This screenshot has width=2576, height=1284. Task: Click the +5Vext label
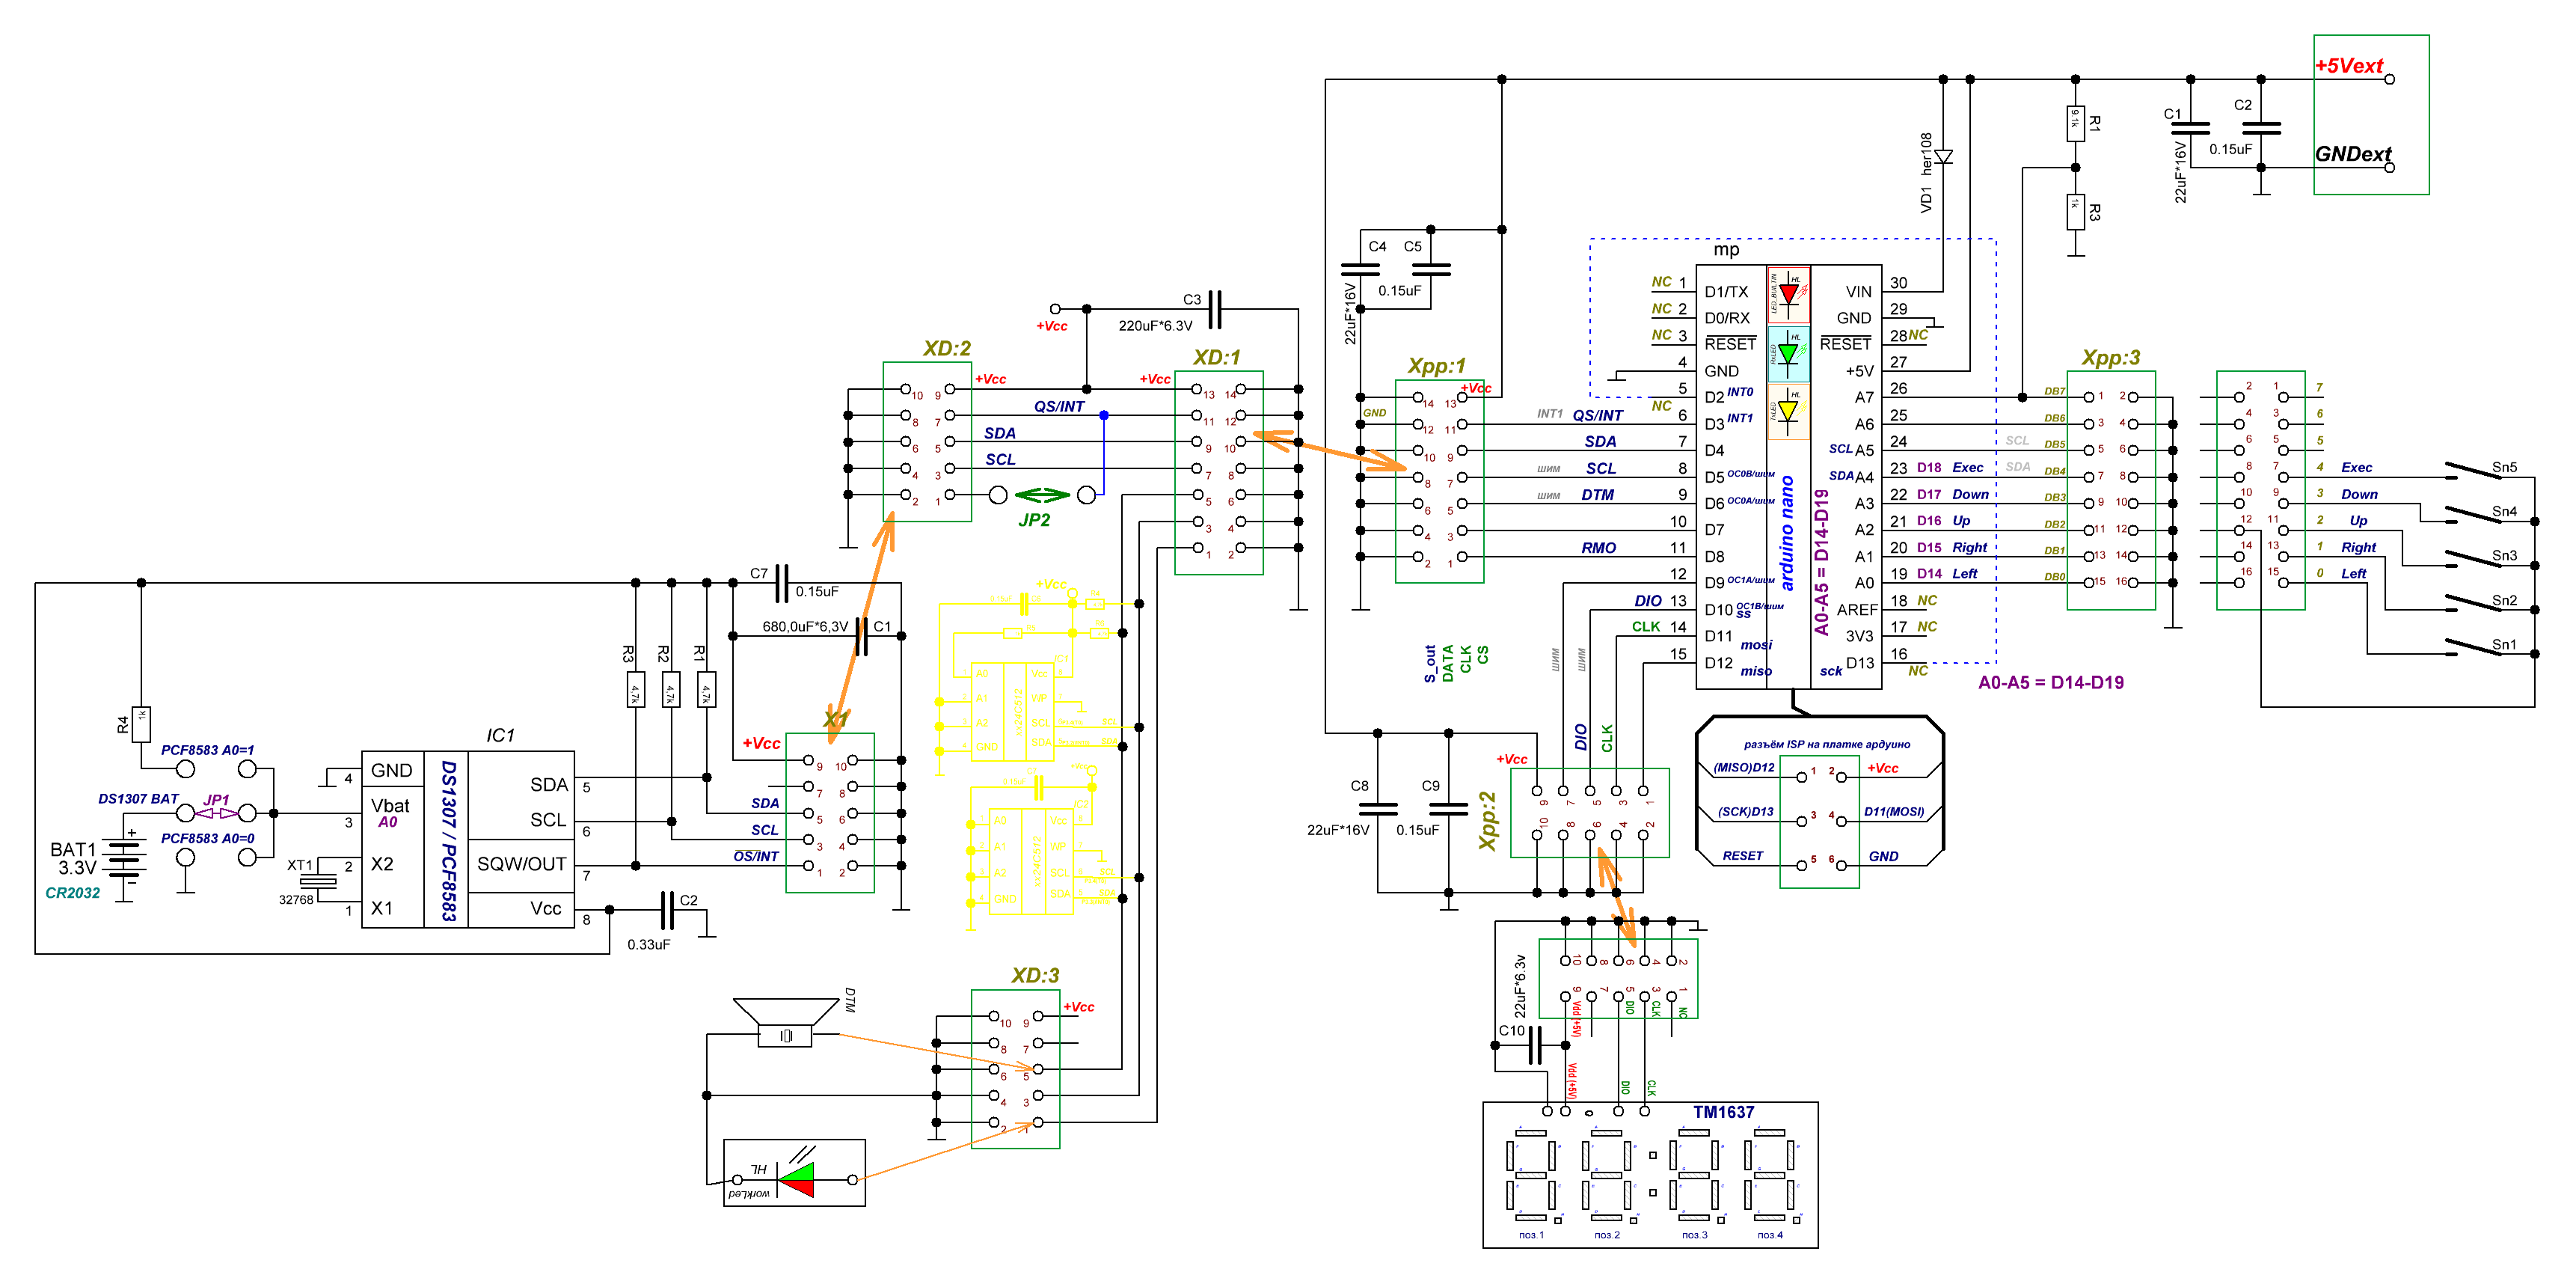point(2349,66)
